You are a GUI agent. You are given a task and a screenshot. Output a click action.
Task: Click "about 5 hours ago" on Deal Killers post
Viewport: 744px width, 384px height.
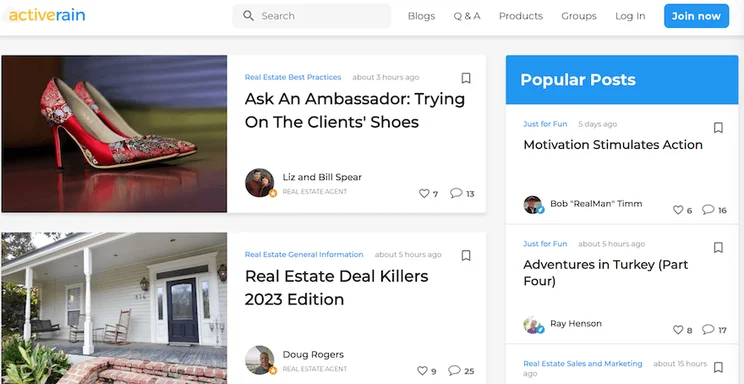coord(408,254)
